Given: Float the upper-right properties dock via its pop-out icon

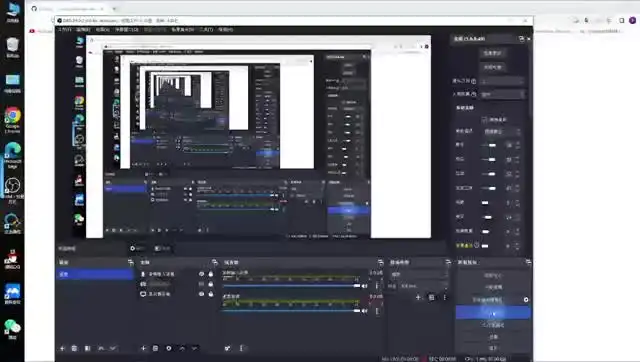Looking at the screenshot, I should [x=521, y=39].
